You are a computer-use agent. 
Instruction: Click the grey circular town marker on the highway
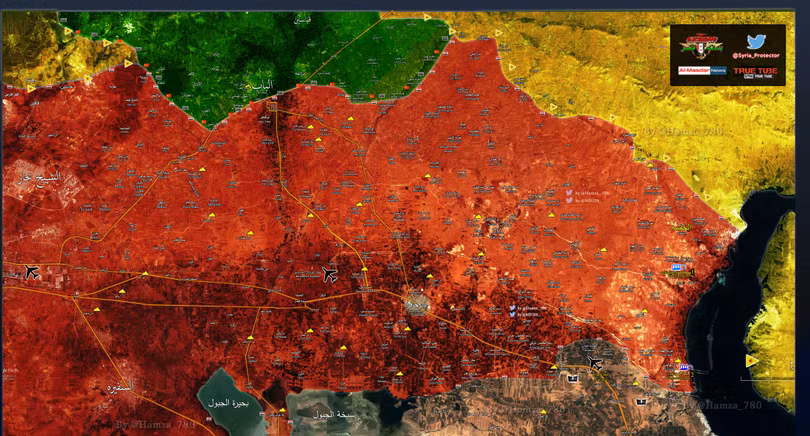click(416, 304)
